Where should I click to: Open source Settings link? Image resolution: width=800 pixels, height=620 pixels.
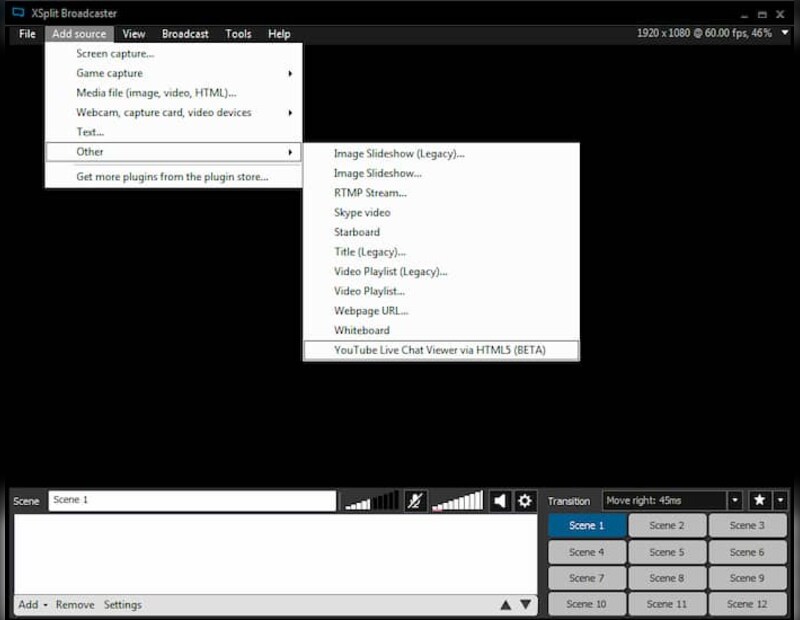click(122, 605)
